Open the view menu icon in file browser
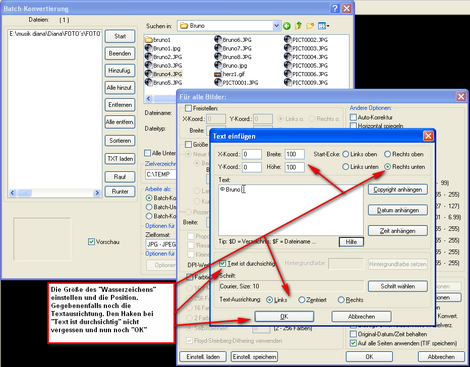The height and width of the screenshot is (367, 470). tap(323, 26)
